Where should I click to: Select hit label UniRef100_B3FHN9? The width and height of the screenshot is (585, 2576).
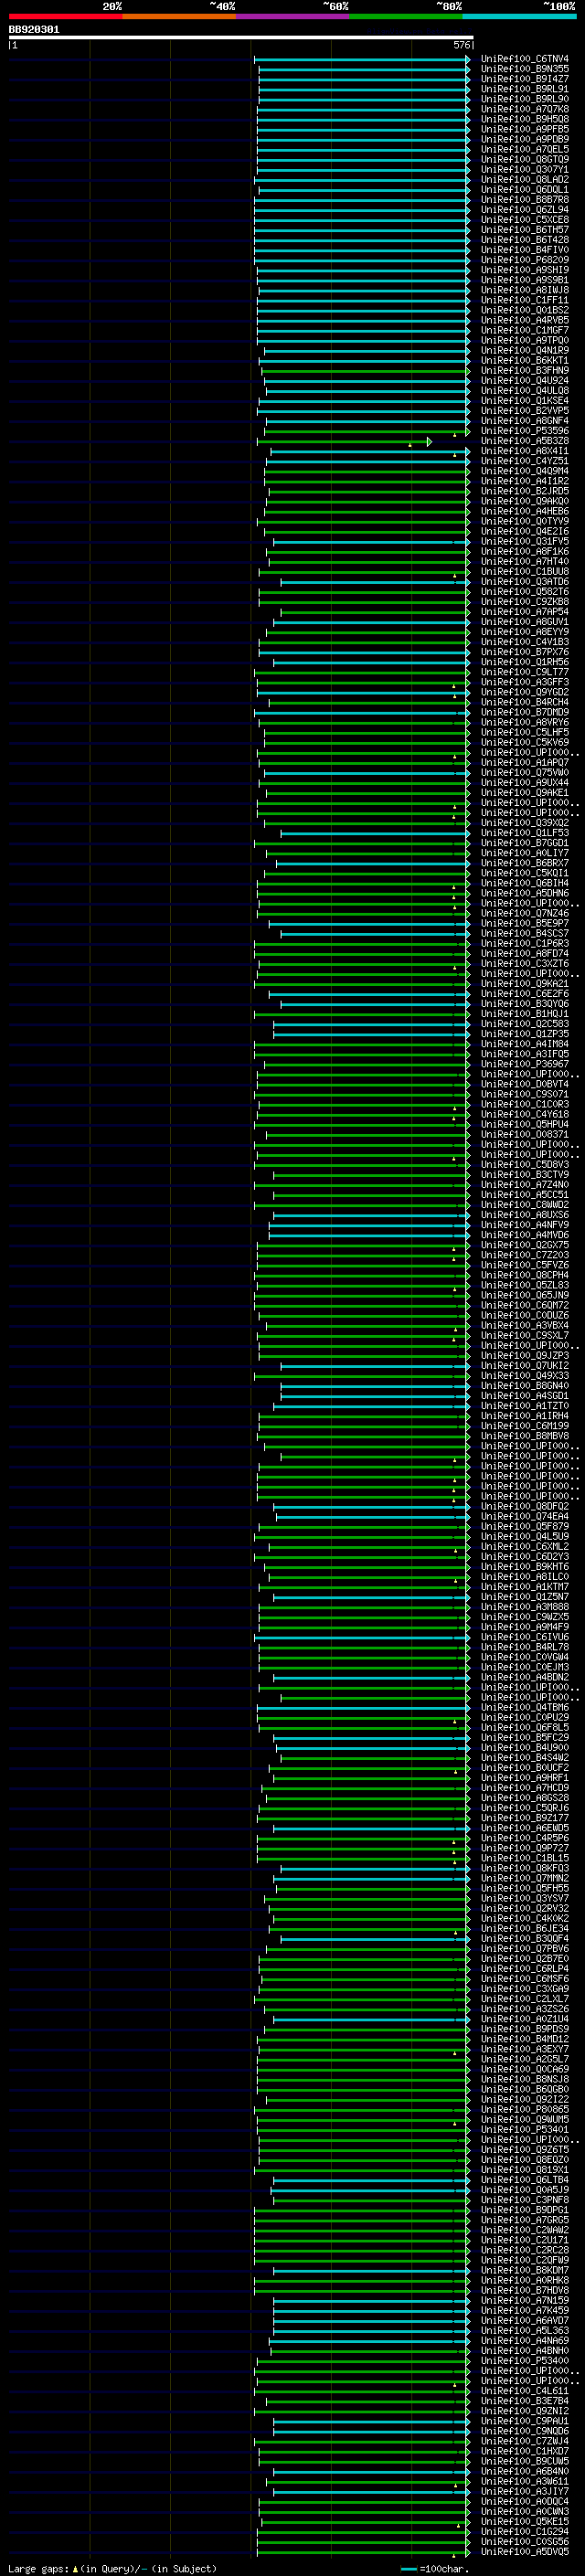coord(524,371)
